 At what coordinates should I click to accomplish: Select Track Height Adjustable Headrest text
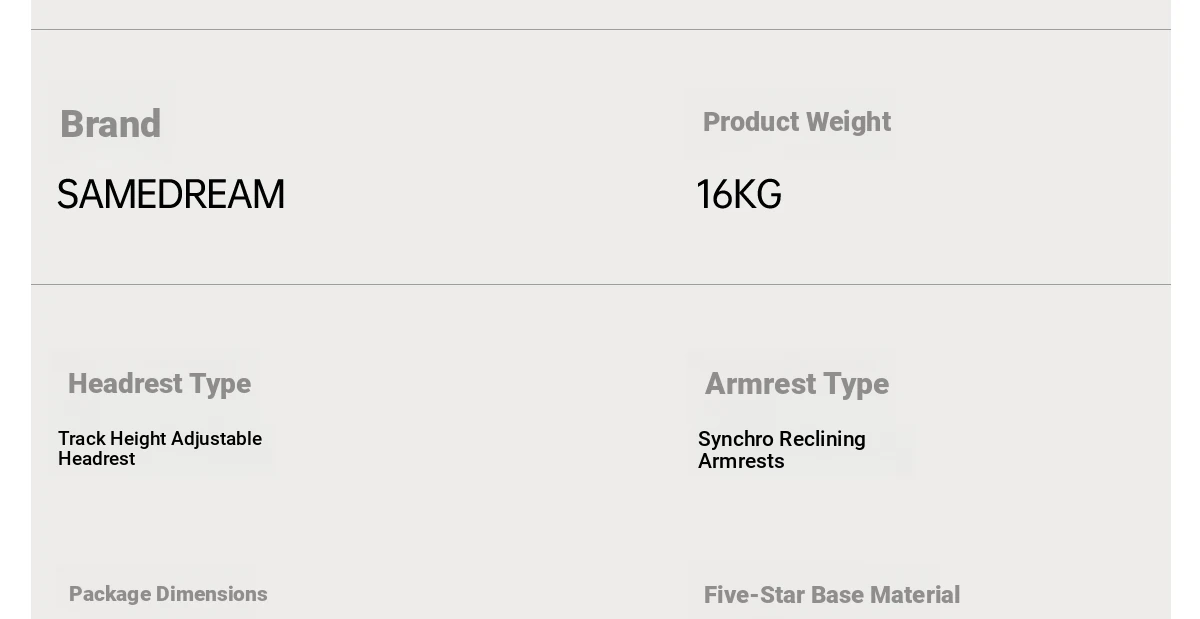160,449
